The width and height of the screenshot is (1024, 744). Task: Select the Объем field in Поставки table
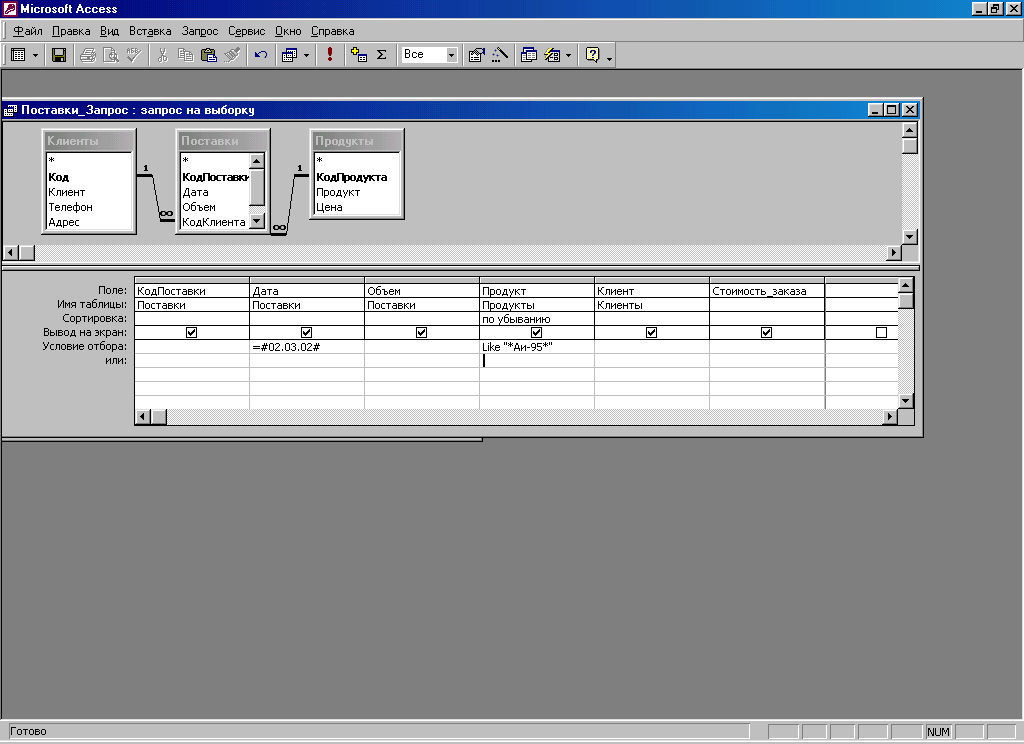[x=215, y=207]
